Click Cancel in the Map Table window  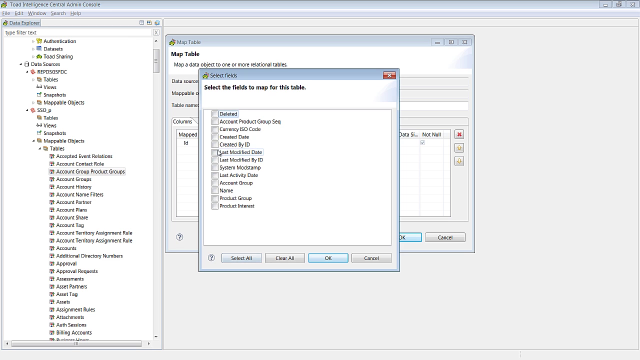tap(445, 237)
